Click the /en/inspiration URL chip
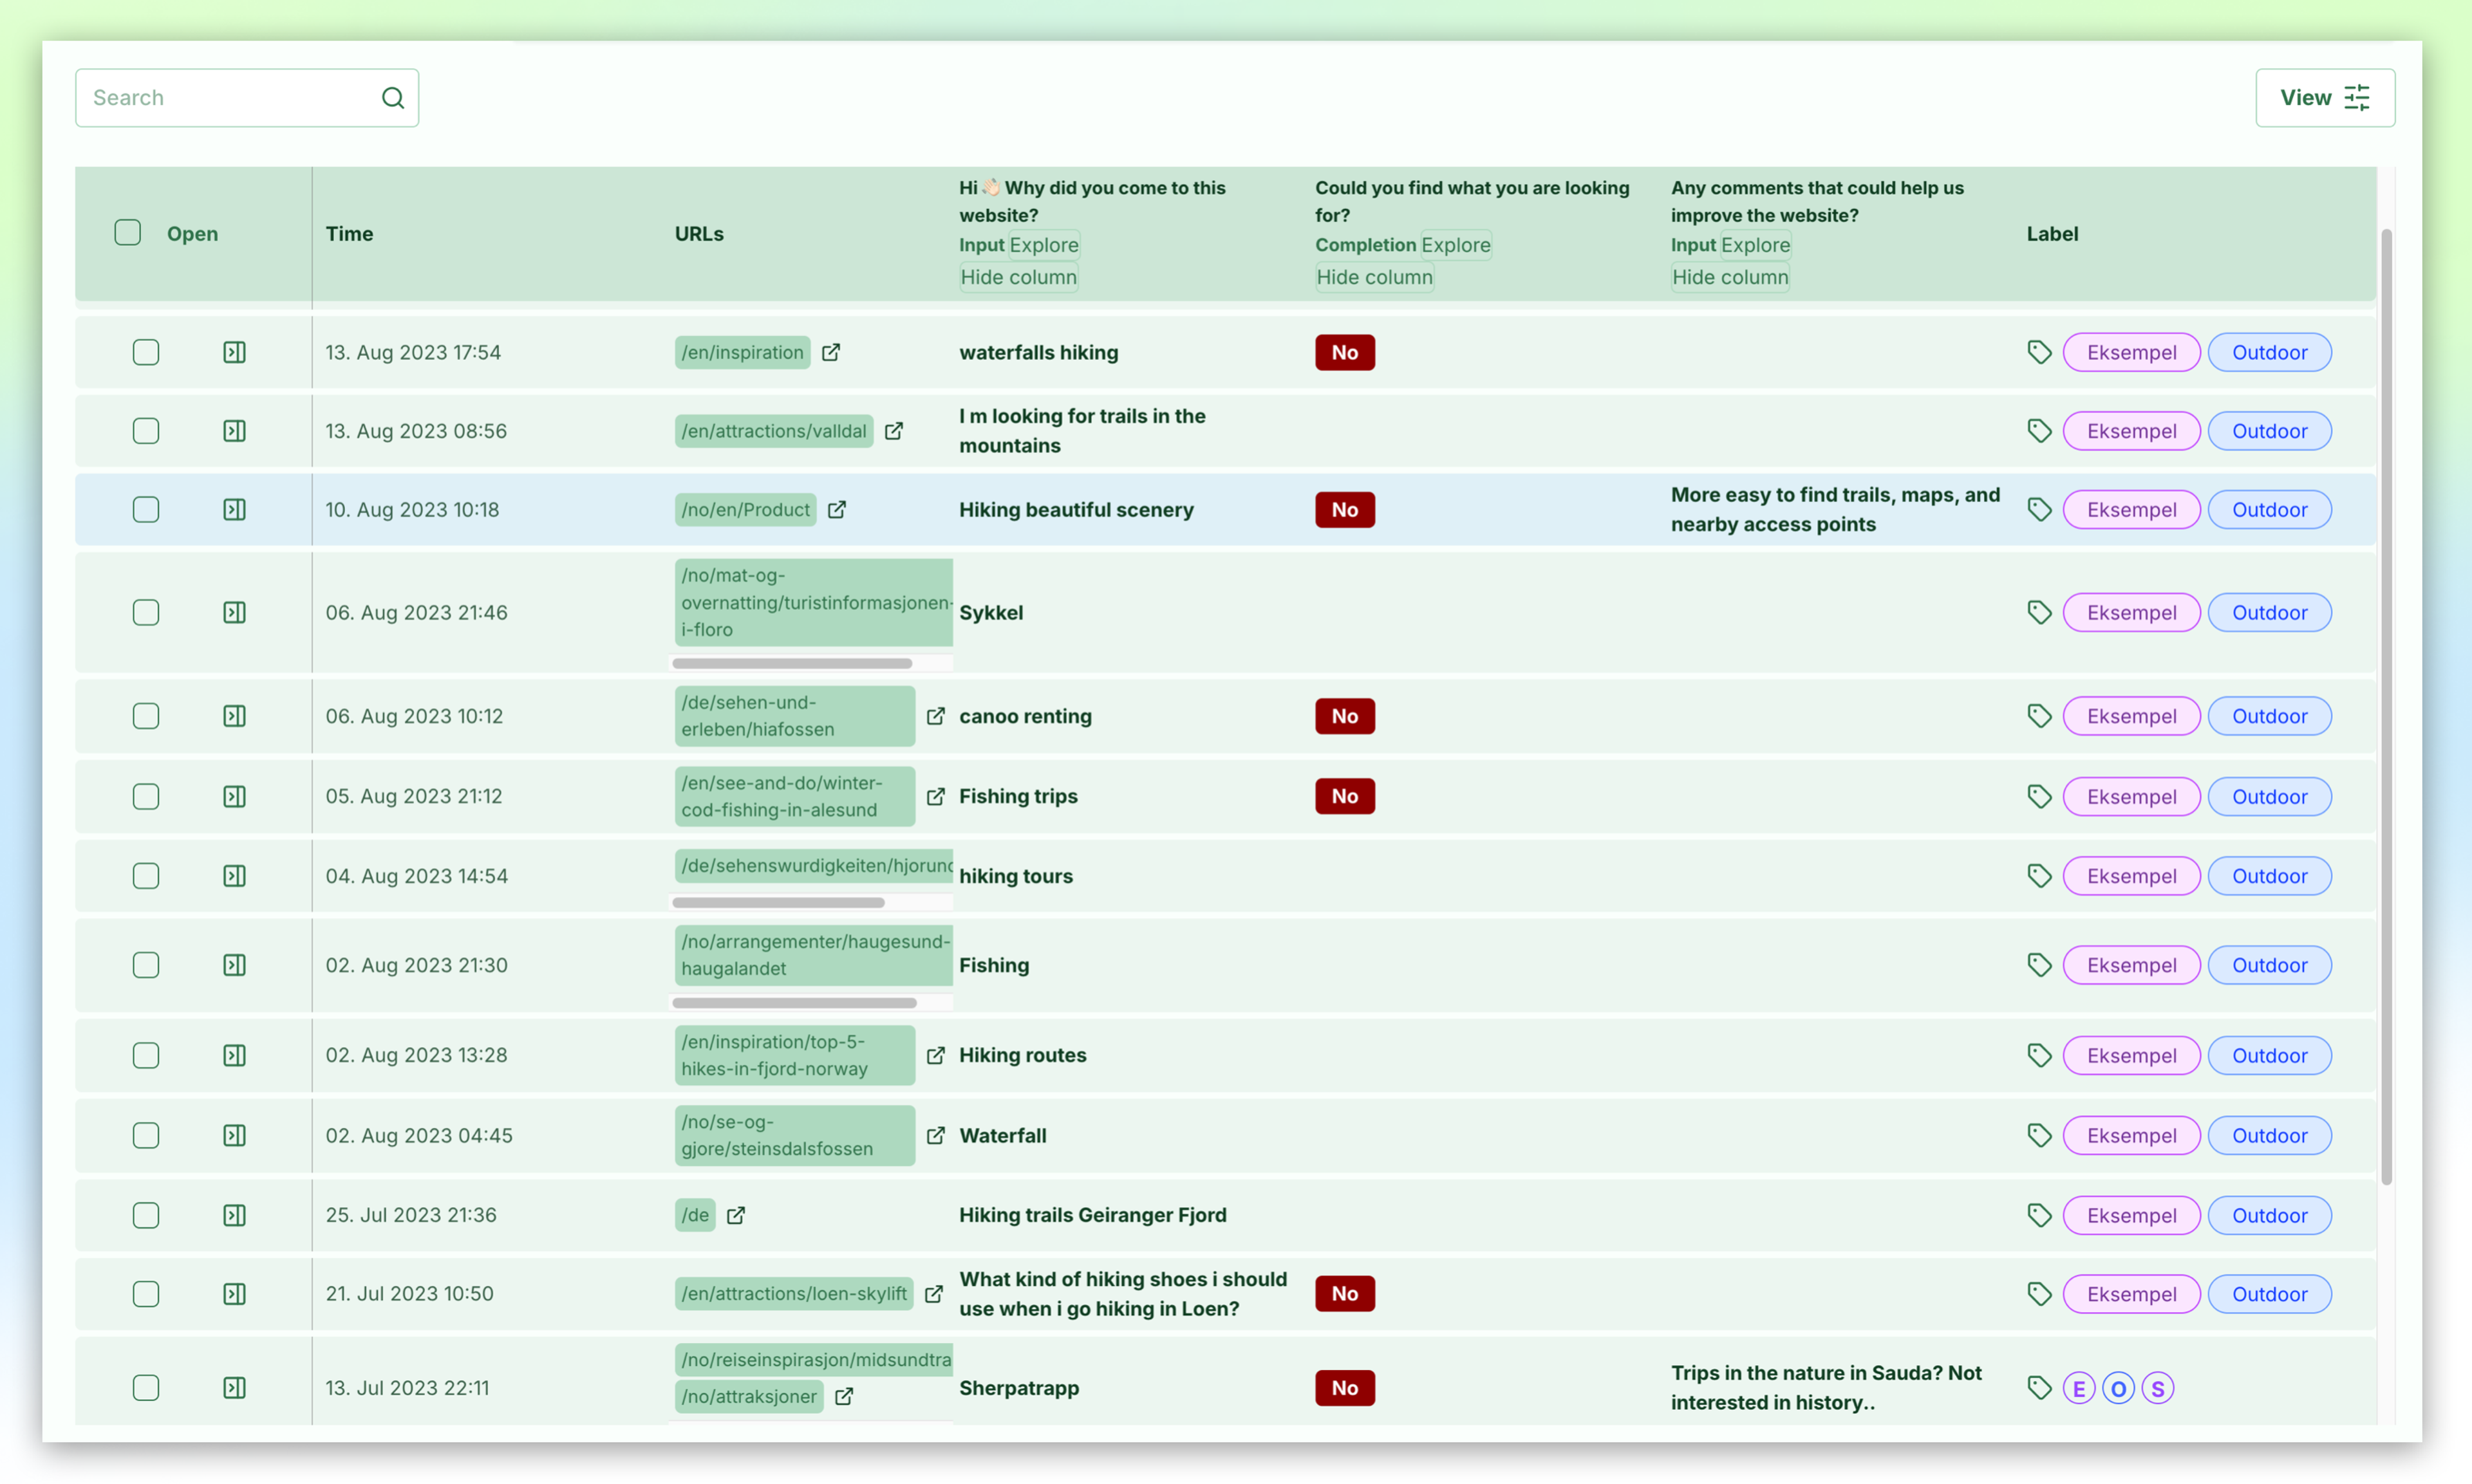2472x1484 pixels. point(742,352)
